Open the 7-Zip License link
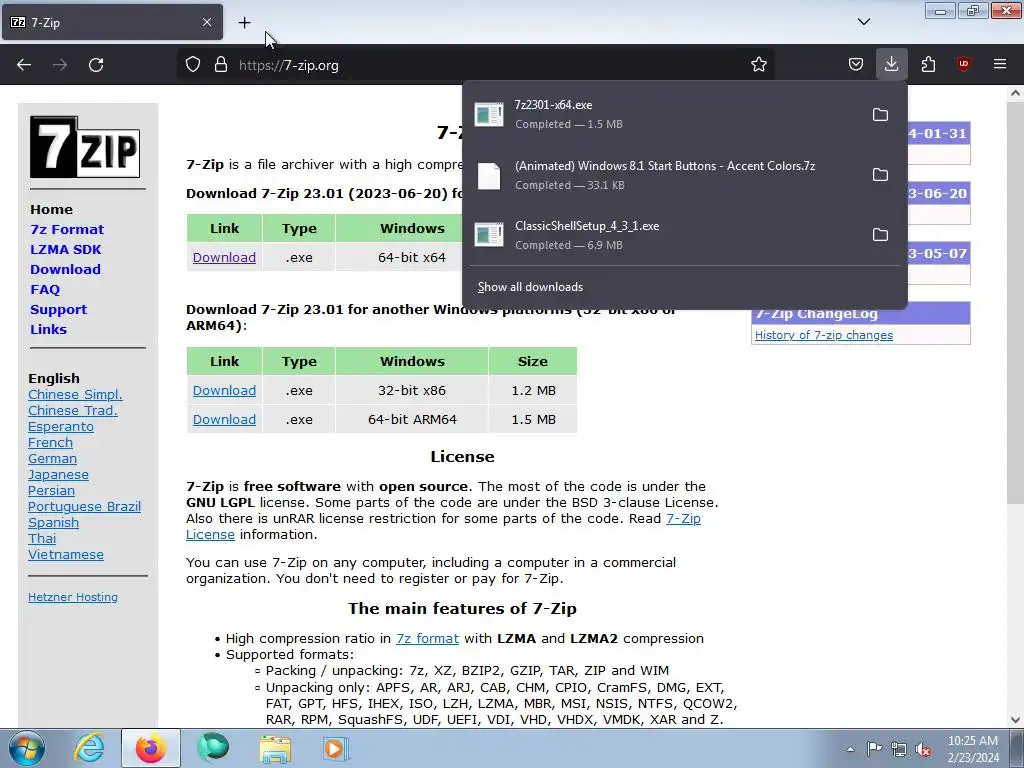Image resolution: width=1024 pixels, height=768 pixels. 443,526
